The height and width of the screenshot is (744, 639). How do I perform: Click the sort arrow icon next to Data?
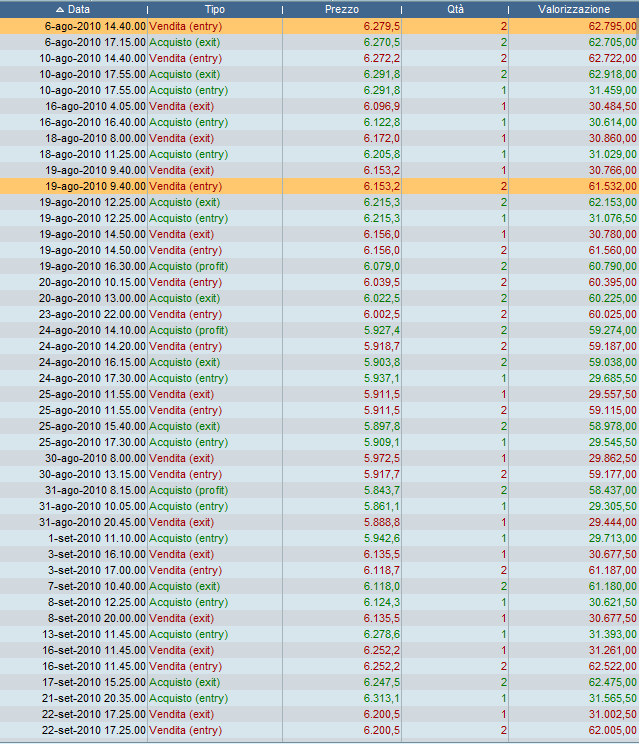(x=60, y=9)
